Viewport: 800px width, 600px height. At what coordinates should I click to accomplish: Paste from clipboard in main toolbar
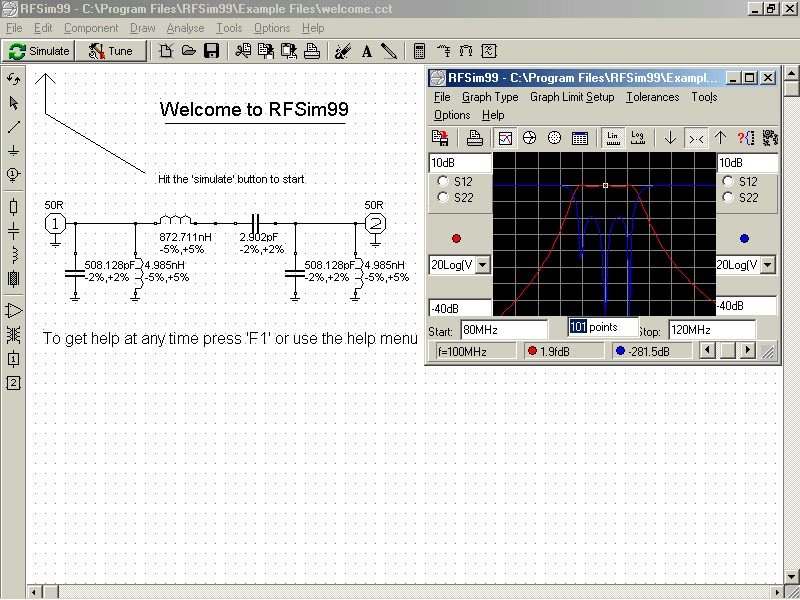(289, 51)
